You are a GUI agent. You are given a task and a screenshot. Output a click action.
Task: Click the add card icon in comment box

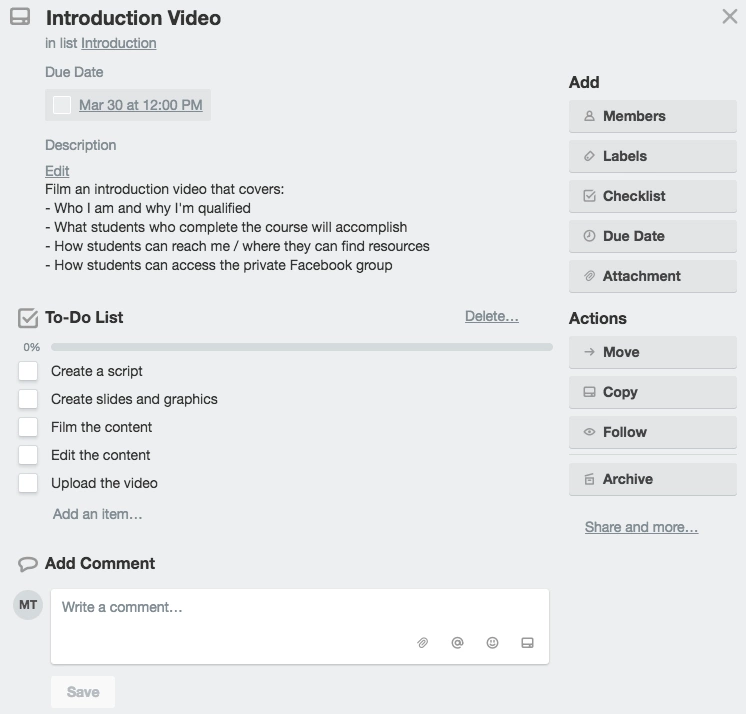tap(528, 643)
